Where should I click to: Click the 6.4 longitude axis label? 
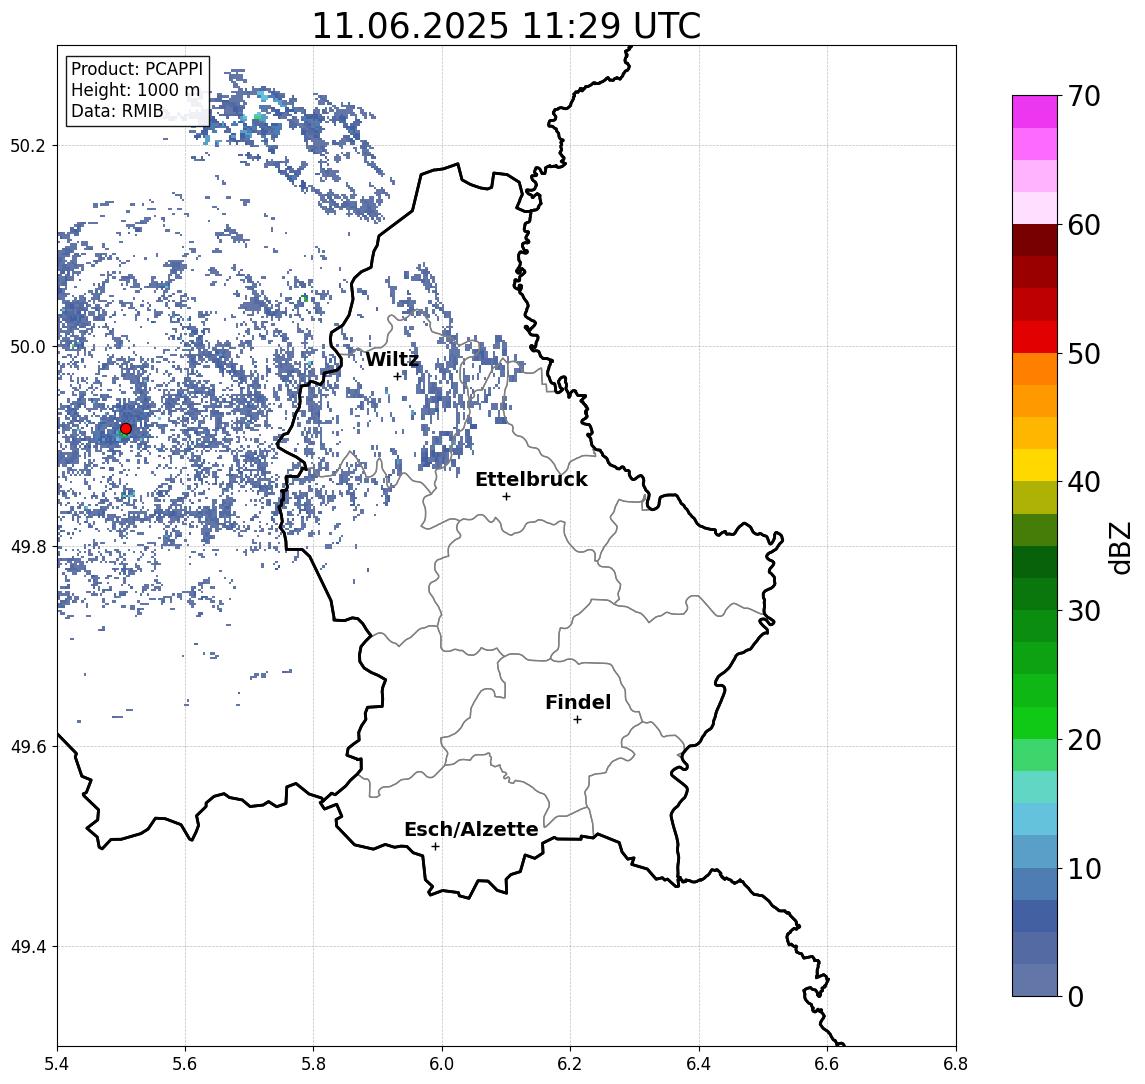(699, 1064)
